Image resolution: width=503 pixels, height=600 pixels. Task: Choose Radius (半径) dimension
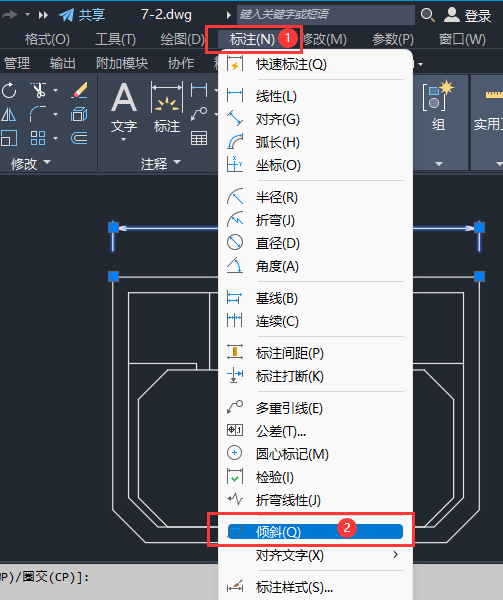315,197
